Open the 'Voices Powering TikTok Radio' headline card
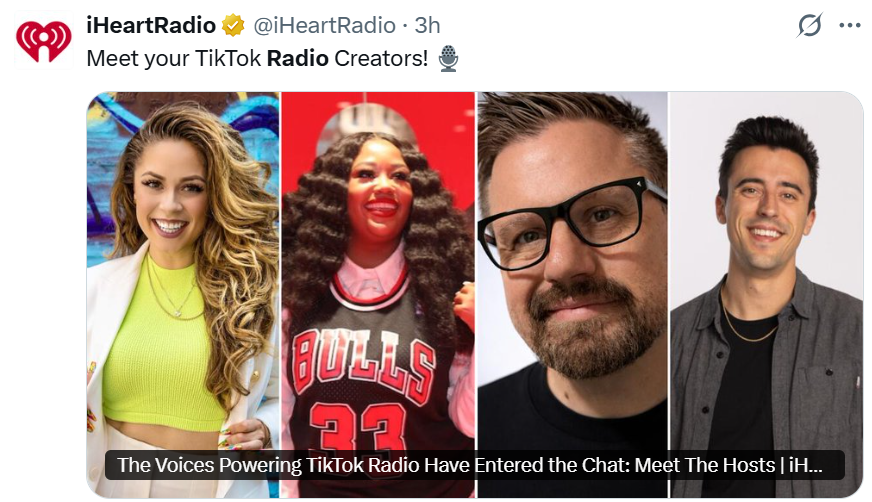872x502 pixels. coord(474,465)
